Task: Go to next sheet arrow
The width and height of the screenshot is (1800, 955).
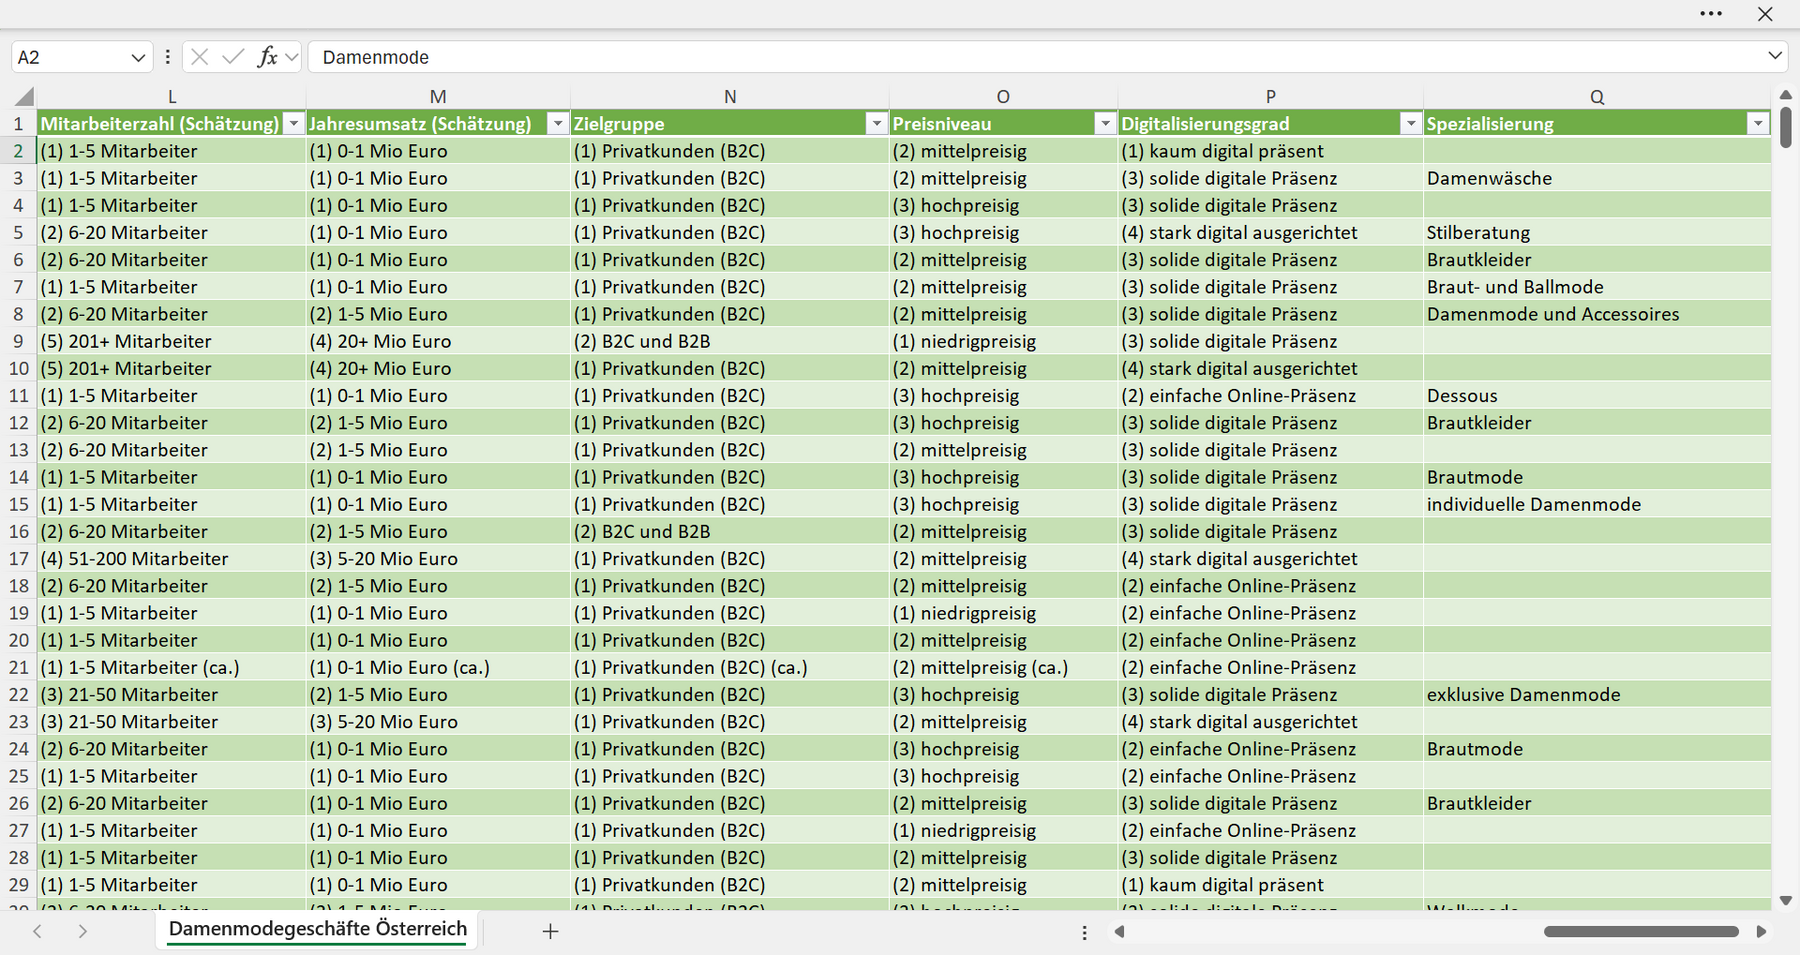Action: coord(83,931)
